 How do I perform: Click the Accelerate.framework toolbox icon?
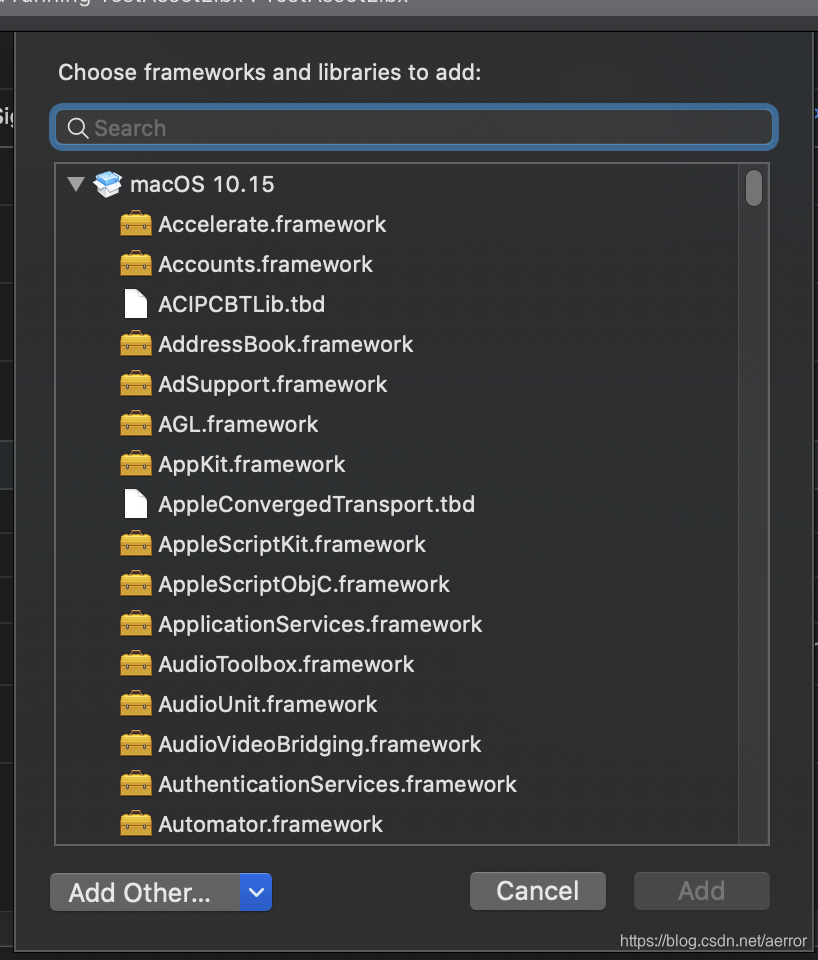tap(136, 224)
